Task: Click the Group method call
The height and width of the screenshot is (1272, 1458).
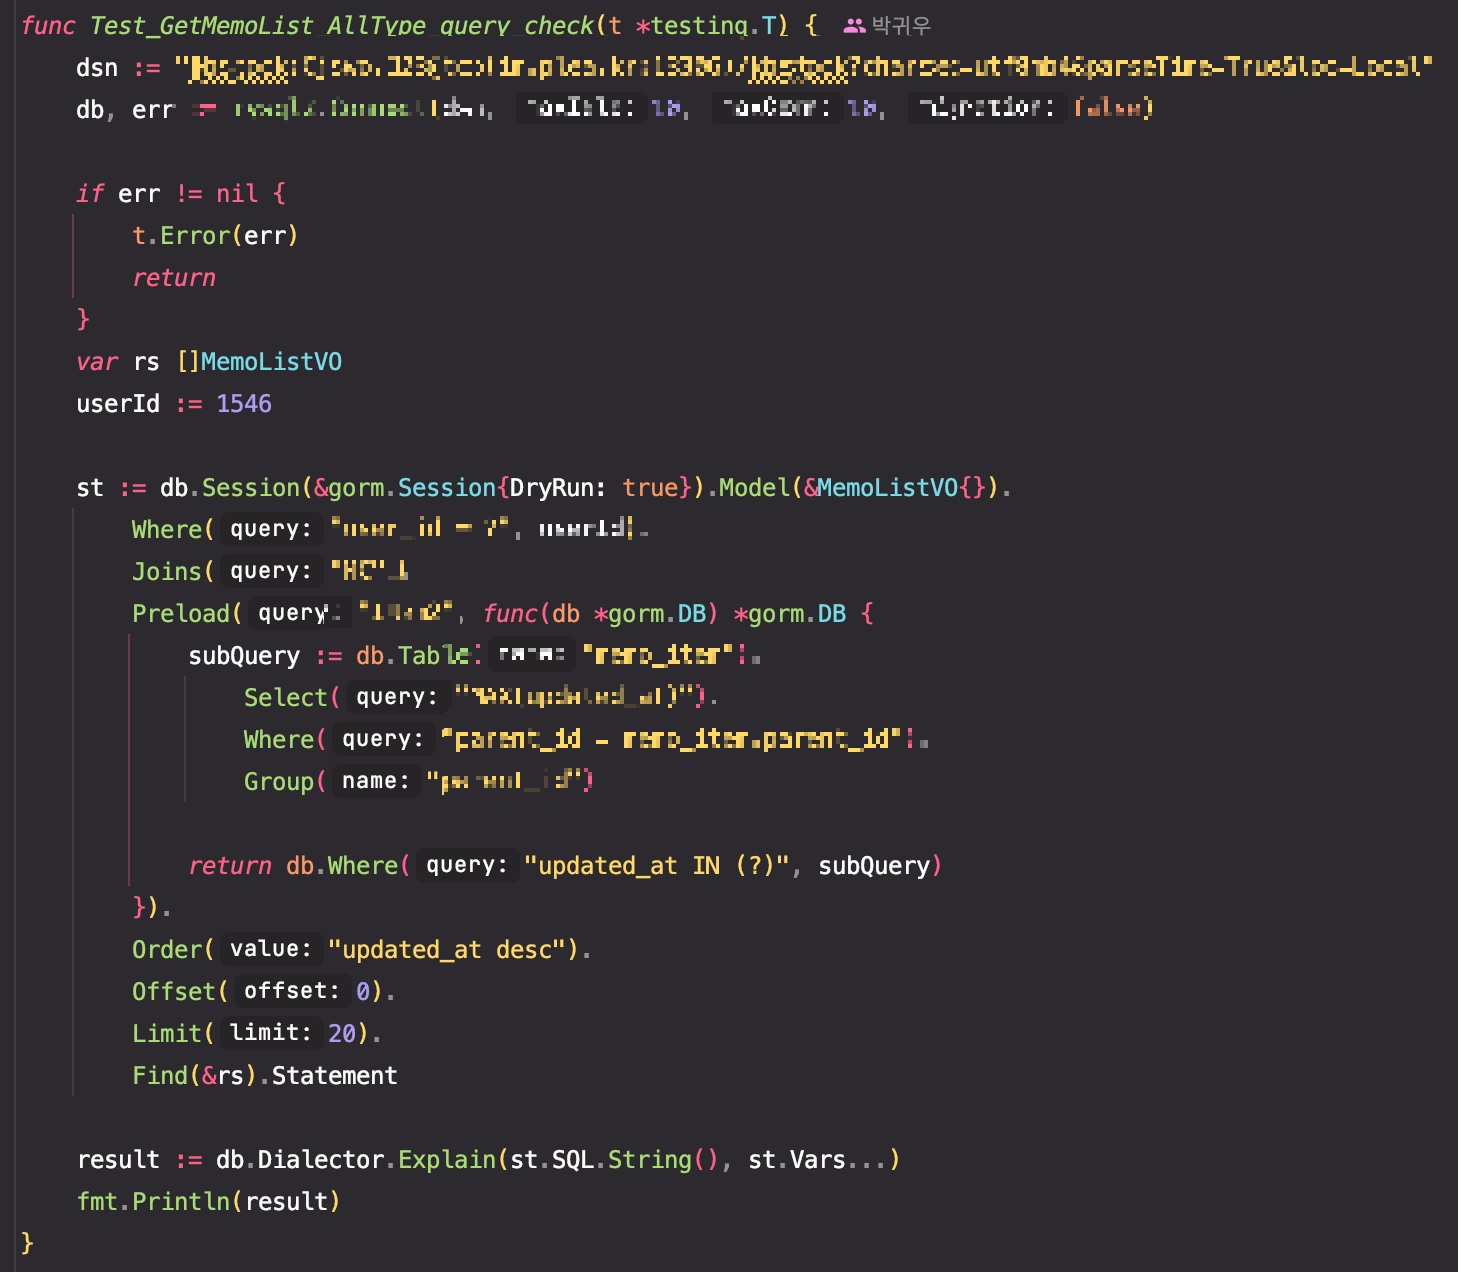Action: click(x=279, y=782)
